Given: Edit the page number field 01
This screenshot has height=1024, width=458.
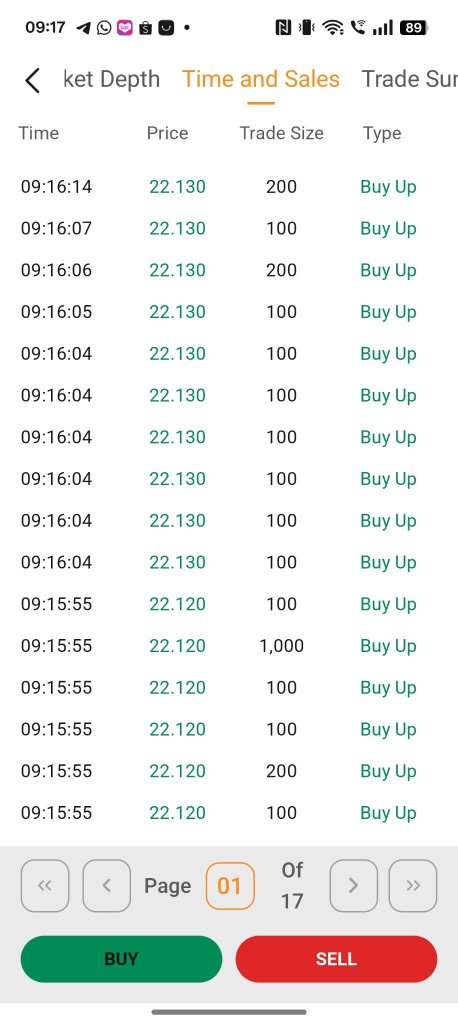Looking at the screenshot, I should point(230,886).
